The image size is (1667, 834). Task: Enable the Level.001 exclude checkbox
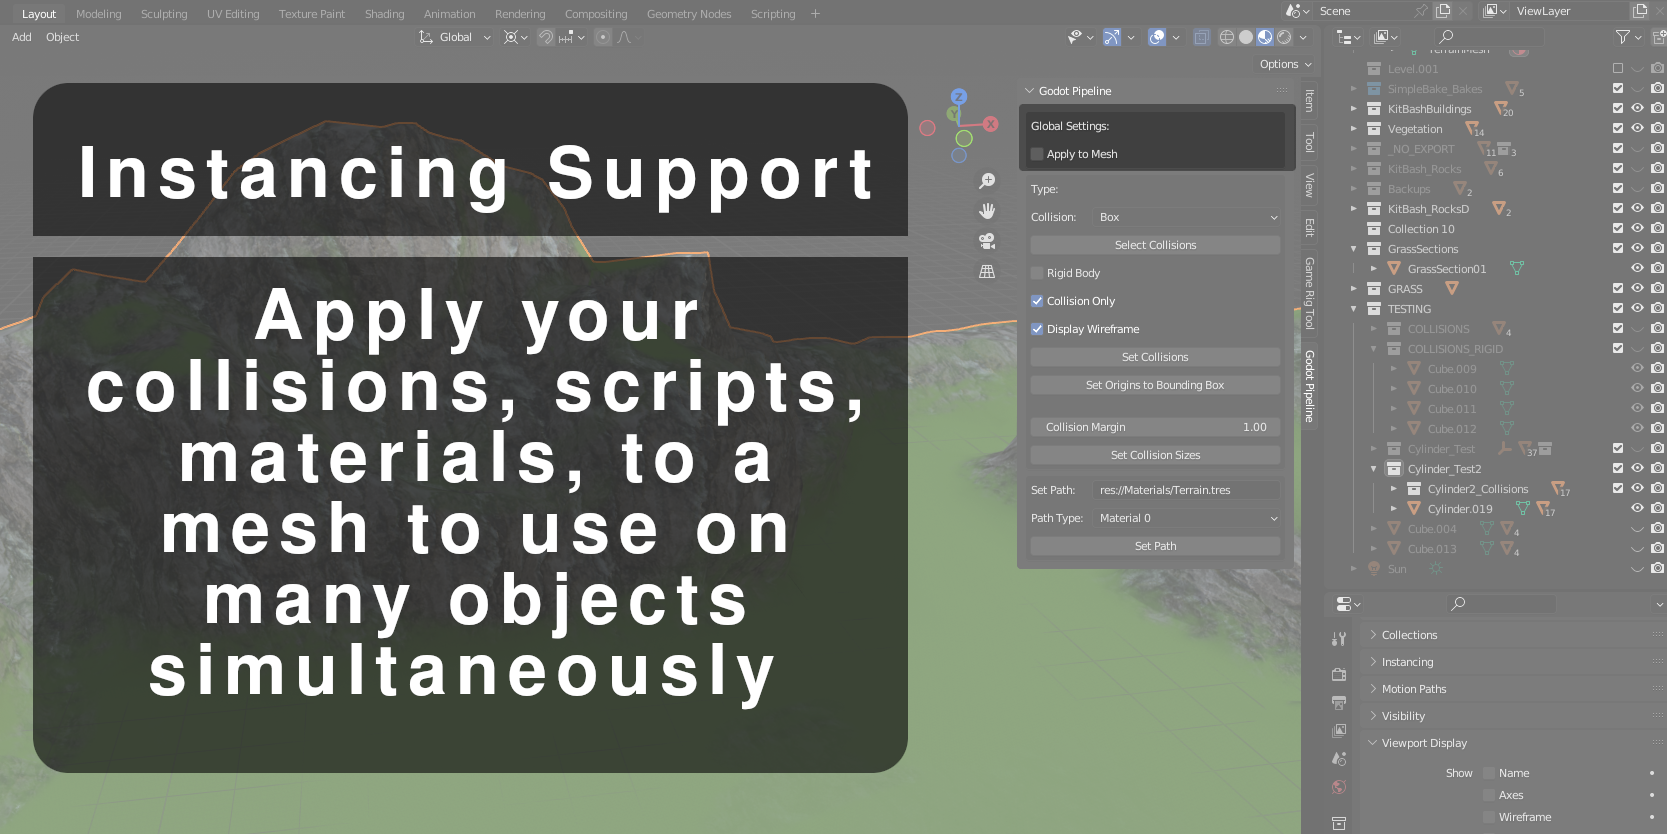click(1618, 68)
